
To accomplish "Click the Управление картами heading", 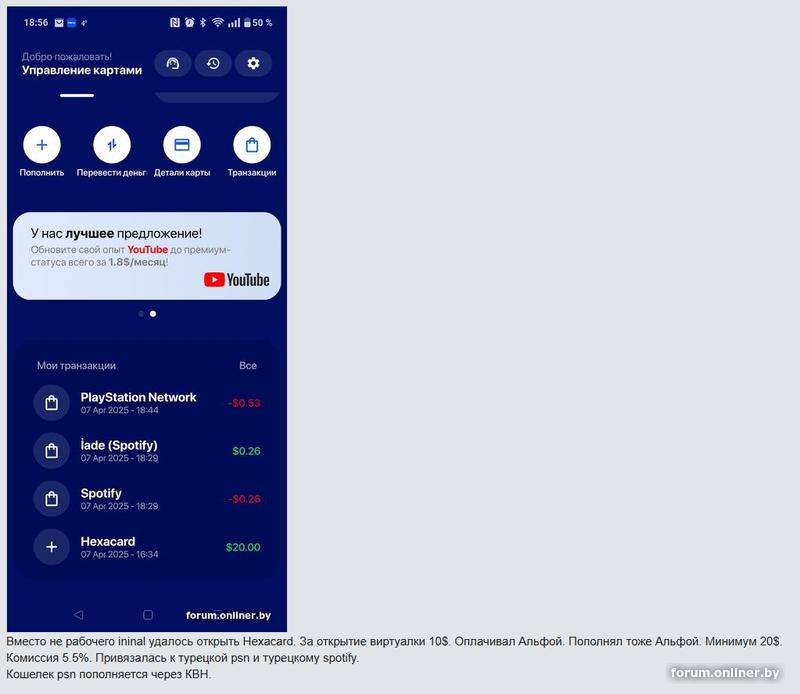I will [x=82, y=70].
